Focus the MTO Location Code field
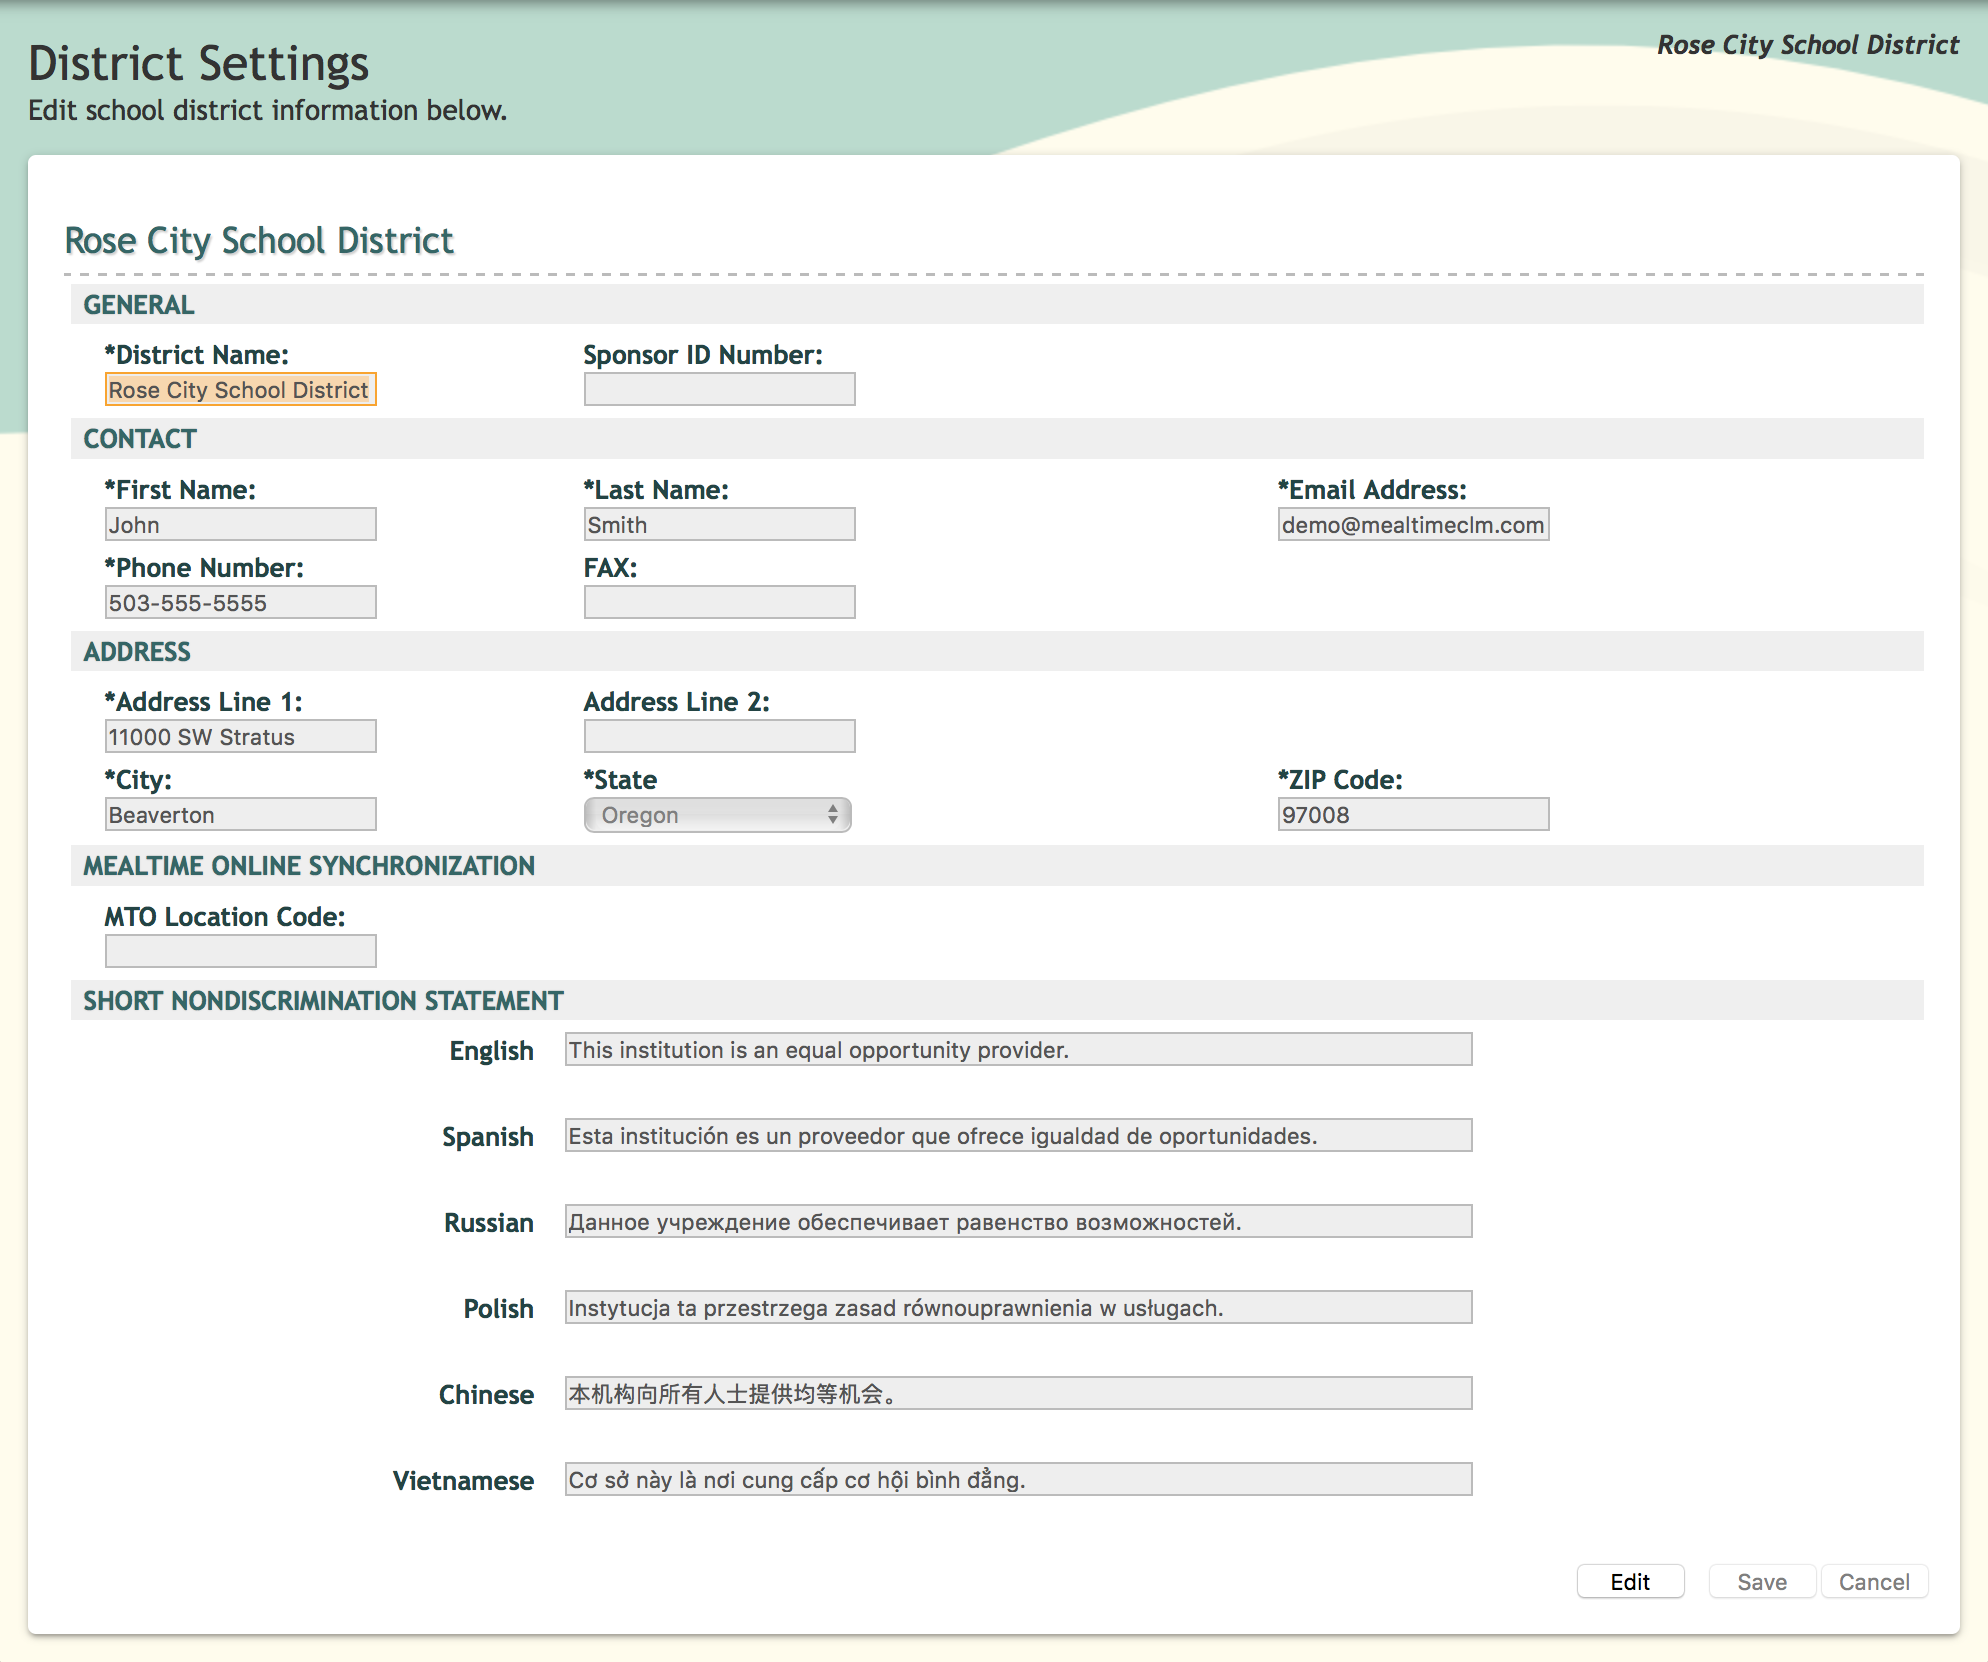This screenshot has height=1662, width=1988. tap(240, 951)
